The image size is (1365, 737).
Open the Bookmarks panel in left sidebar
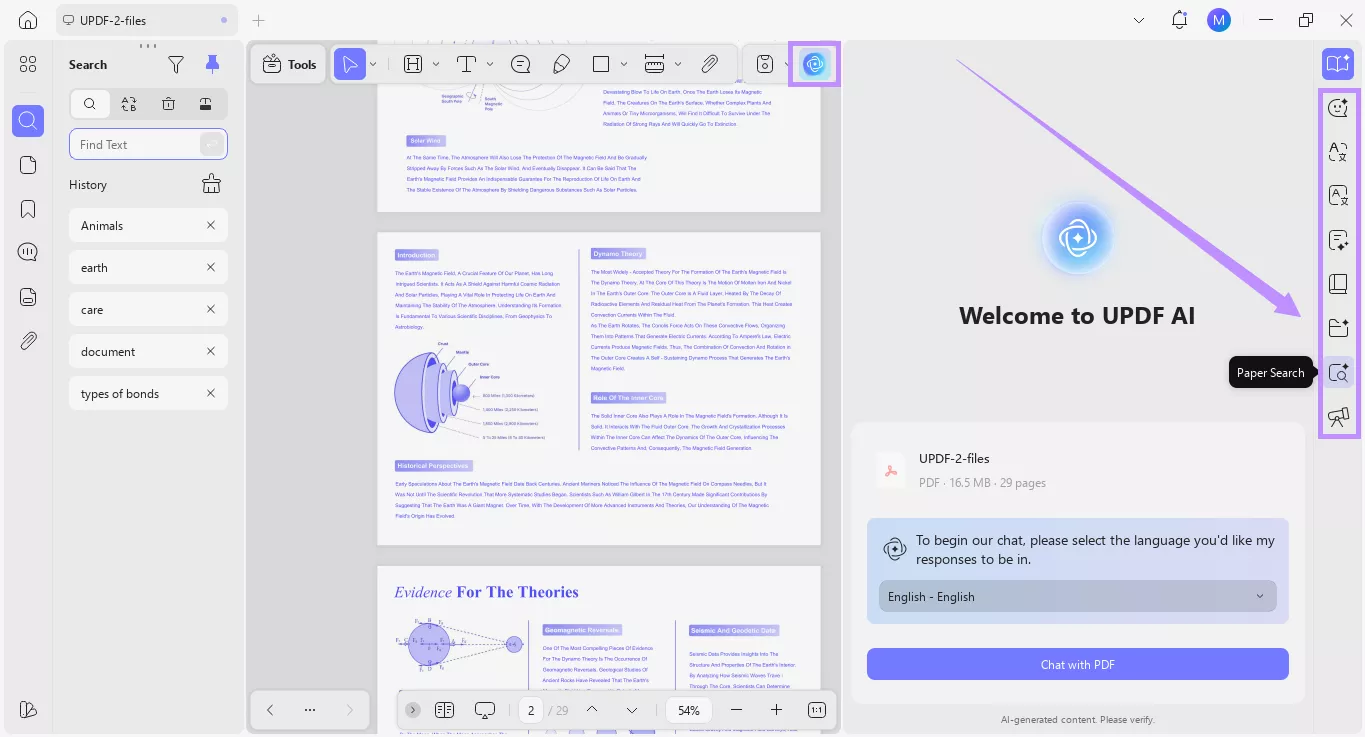coord(28,209)
